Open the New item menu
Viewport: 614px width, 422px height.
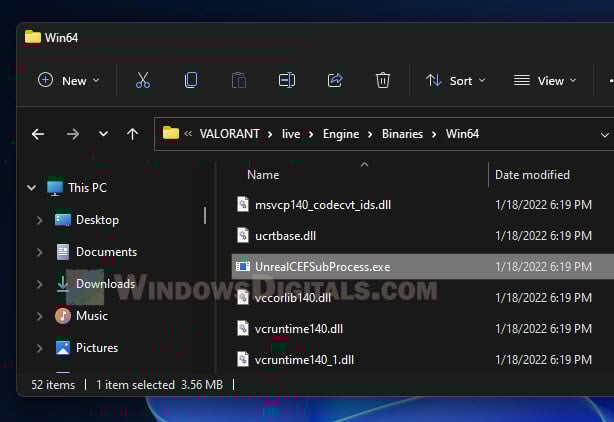coord(69,81)
